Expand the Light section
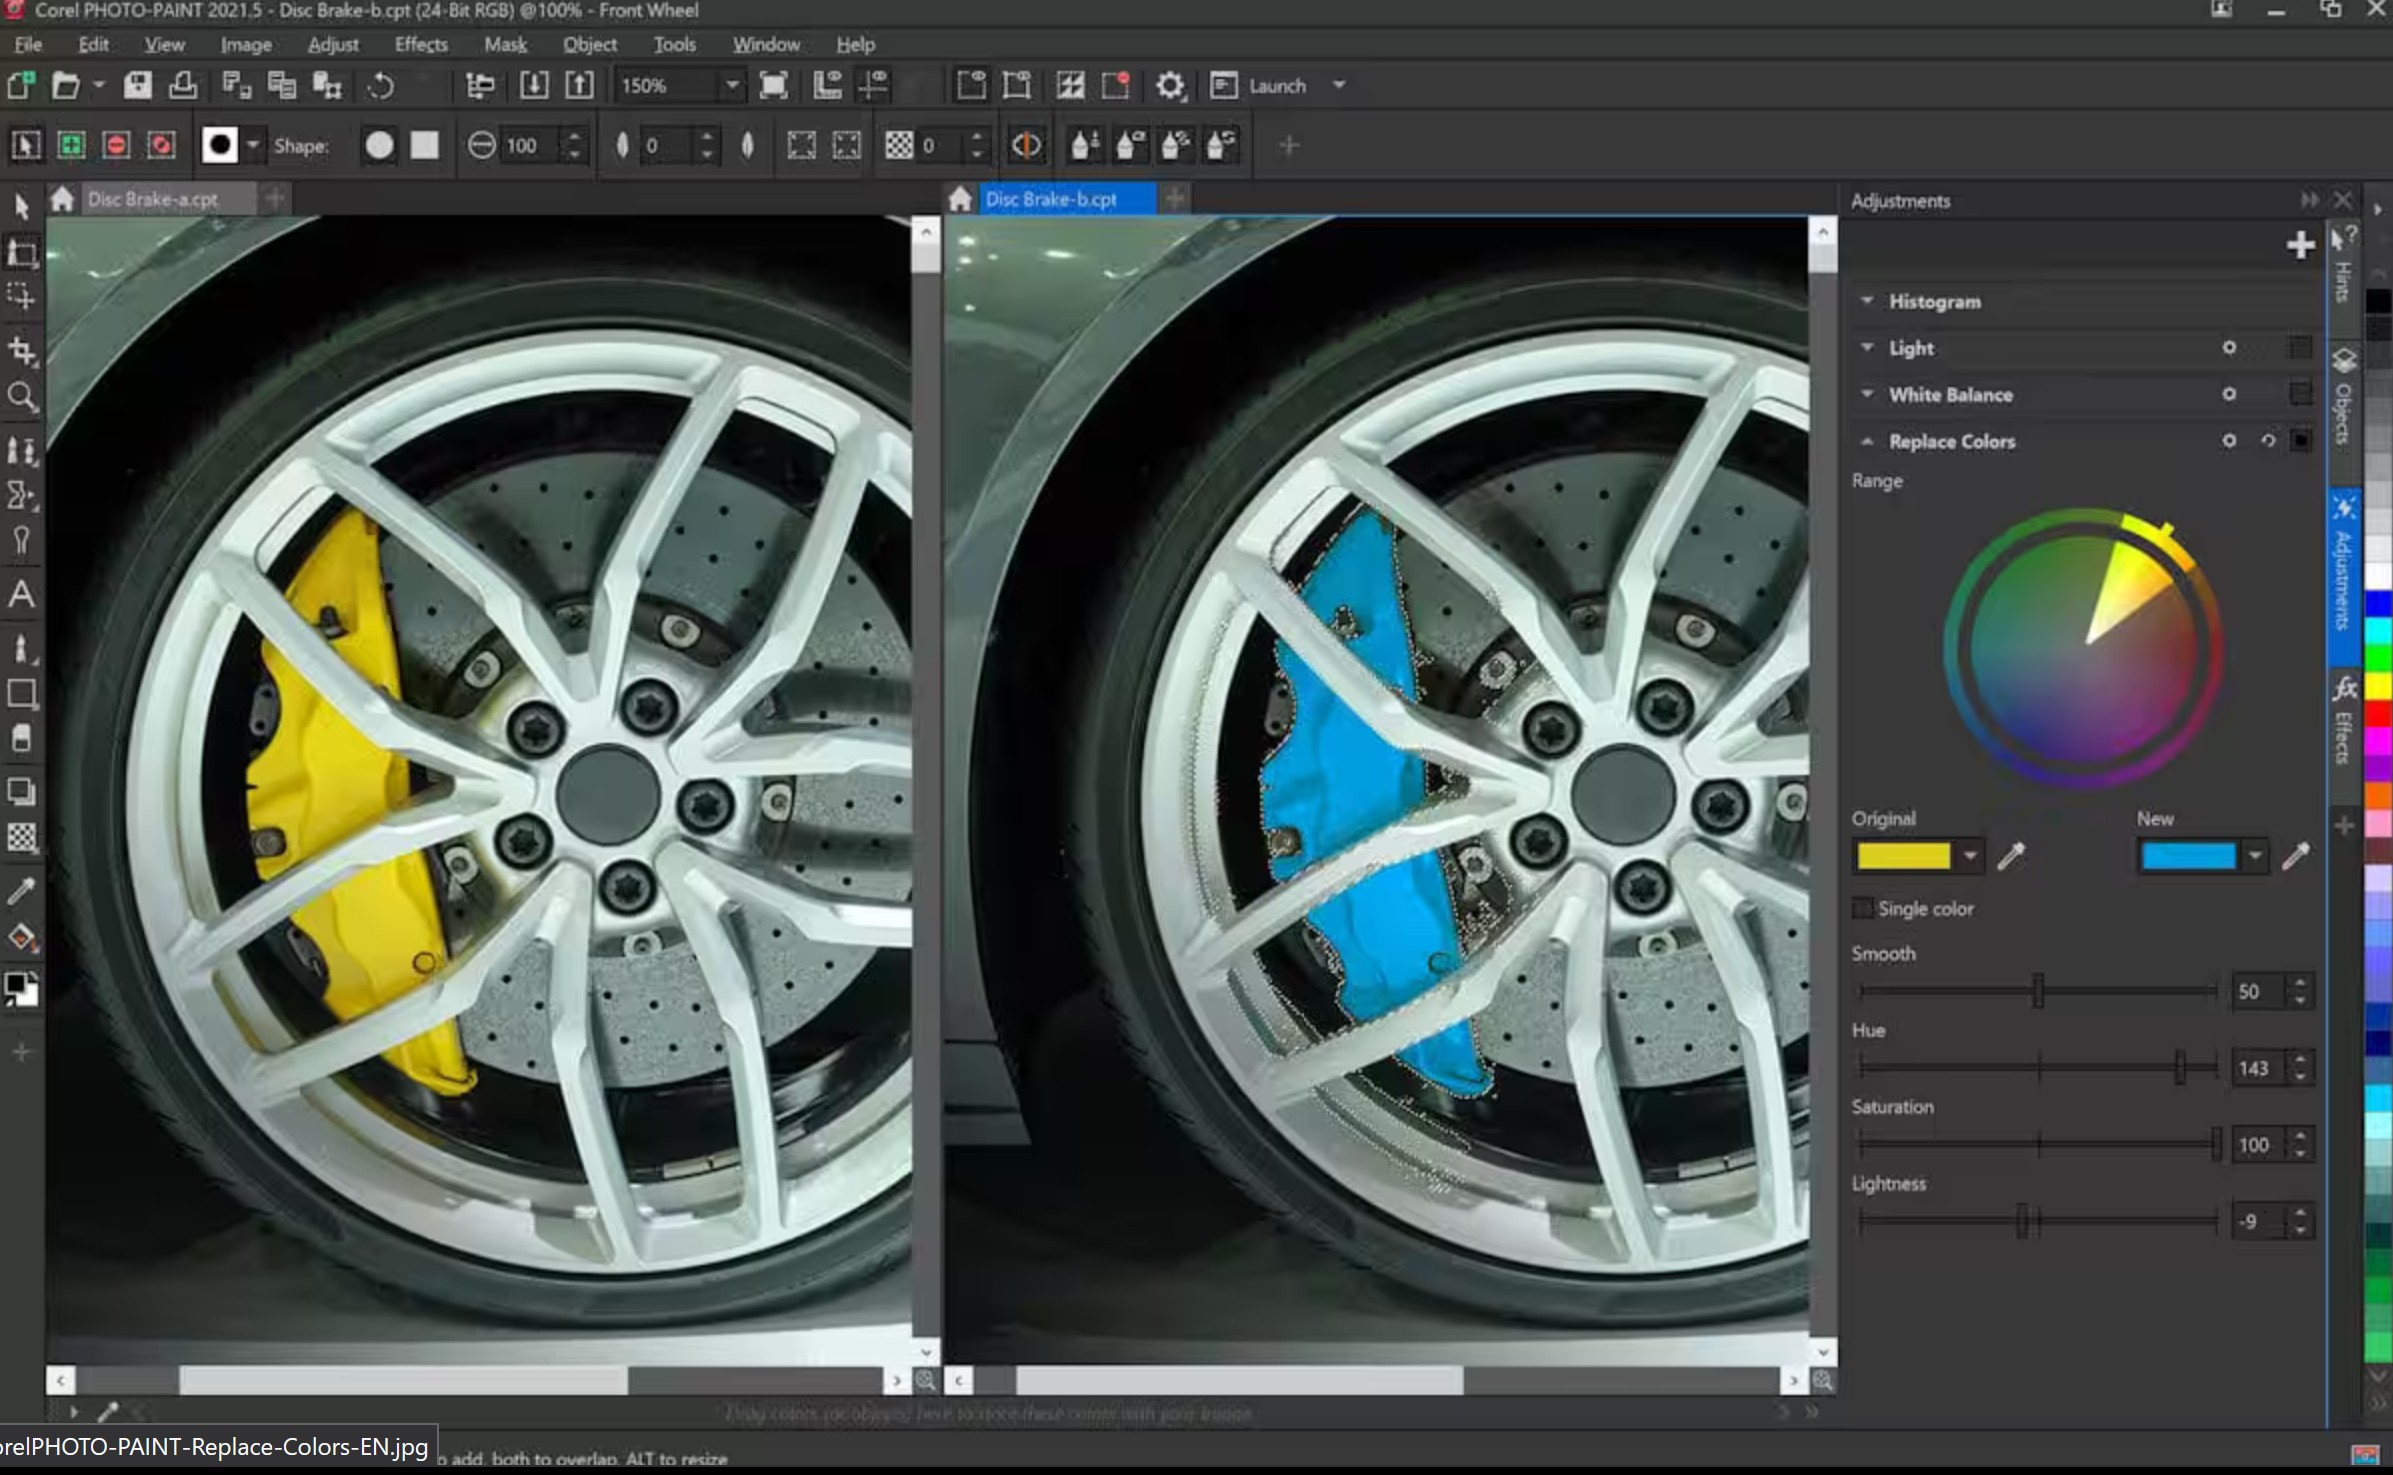2393x1475 pixels. pos(1866,347)
